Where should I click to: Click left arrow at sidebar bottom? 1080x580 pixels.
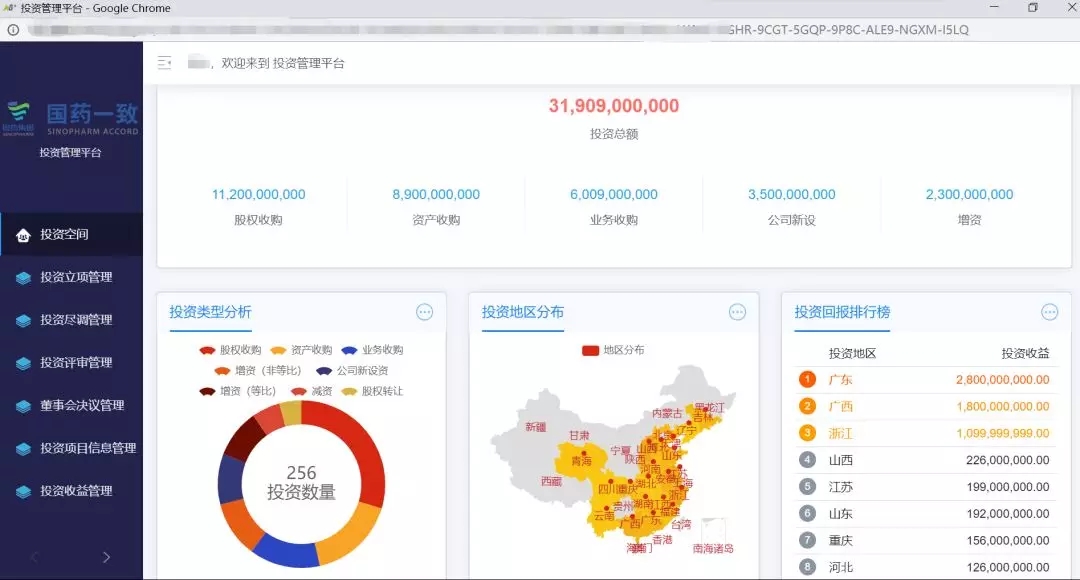tap(35, 557)
